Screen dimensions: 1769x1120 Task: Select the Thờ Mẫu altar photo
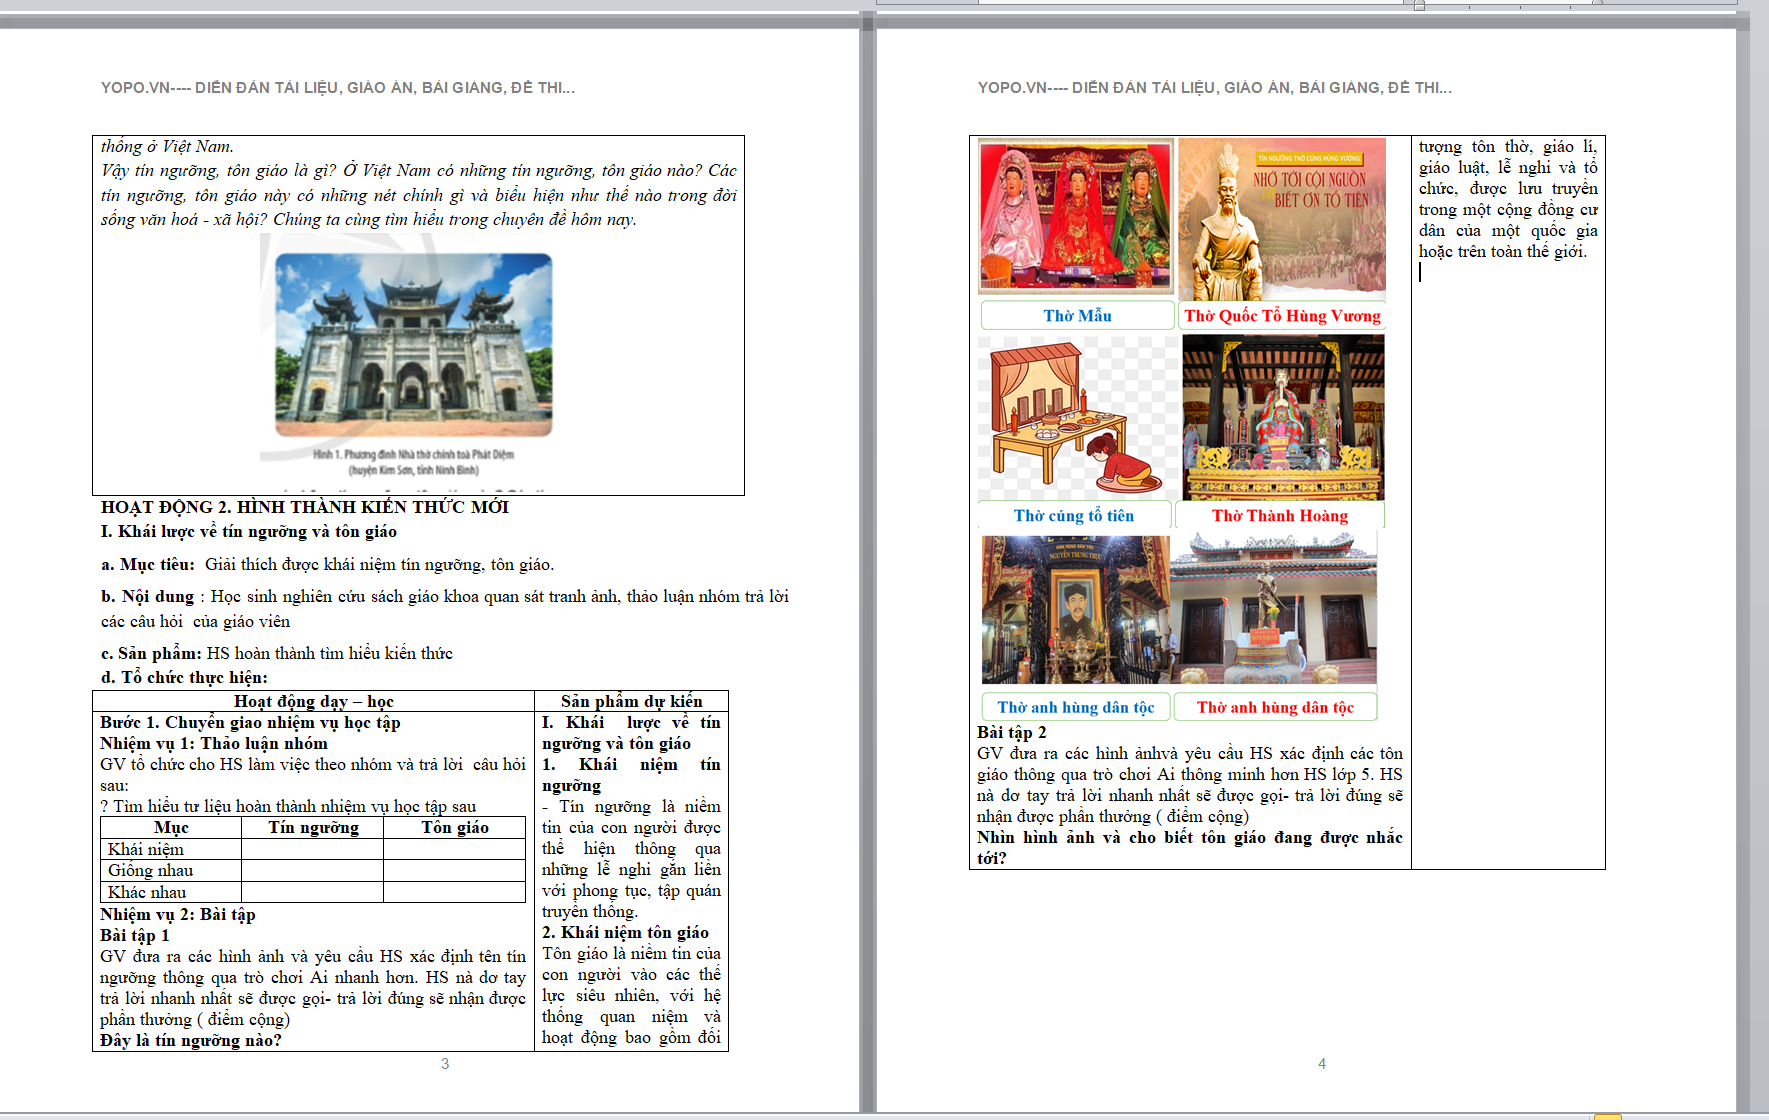[x=1076, y=215]
